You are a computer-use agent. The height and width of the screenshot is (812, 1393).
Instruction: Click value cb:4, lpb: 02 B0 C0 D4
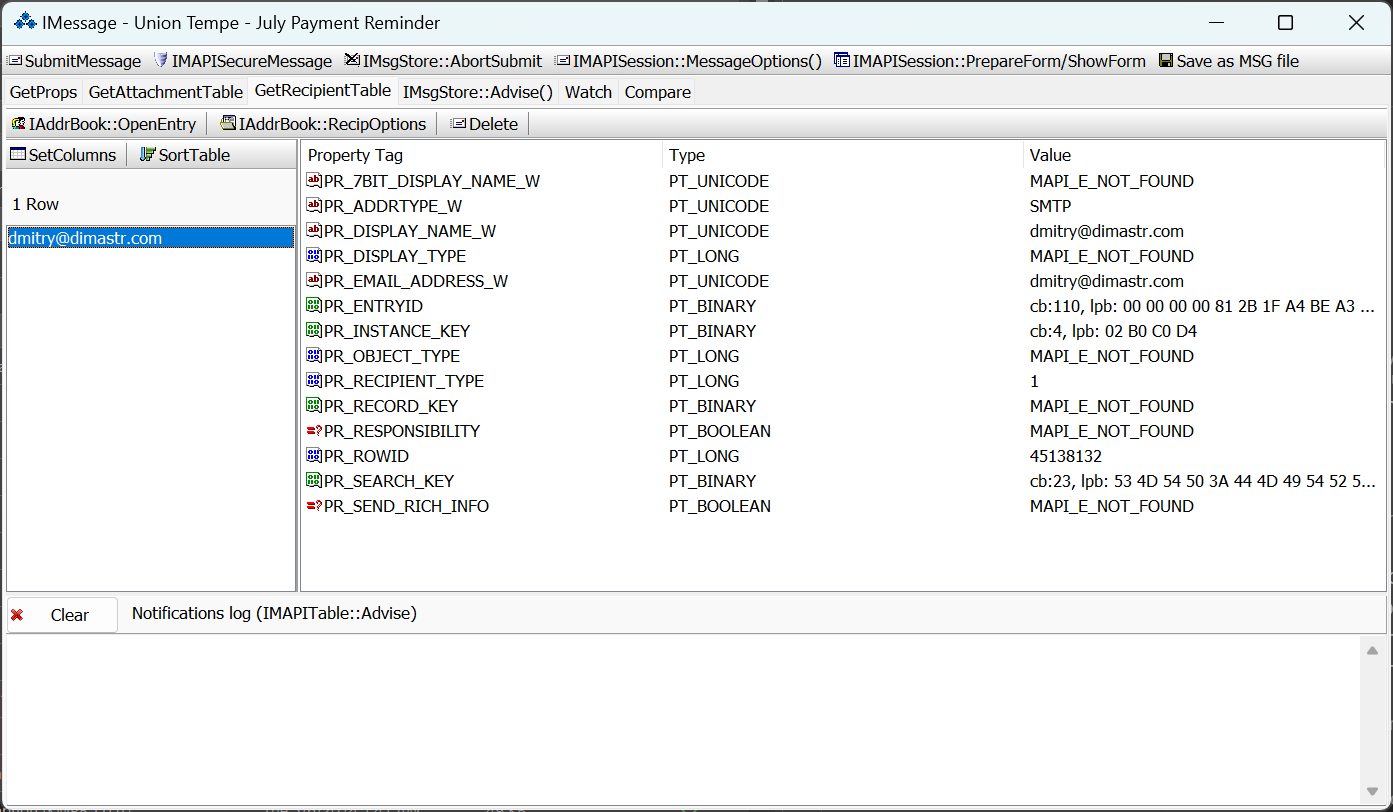point(1113,331)
